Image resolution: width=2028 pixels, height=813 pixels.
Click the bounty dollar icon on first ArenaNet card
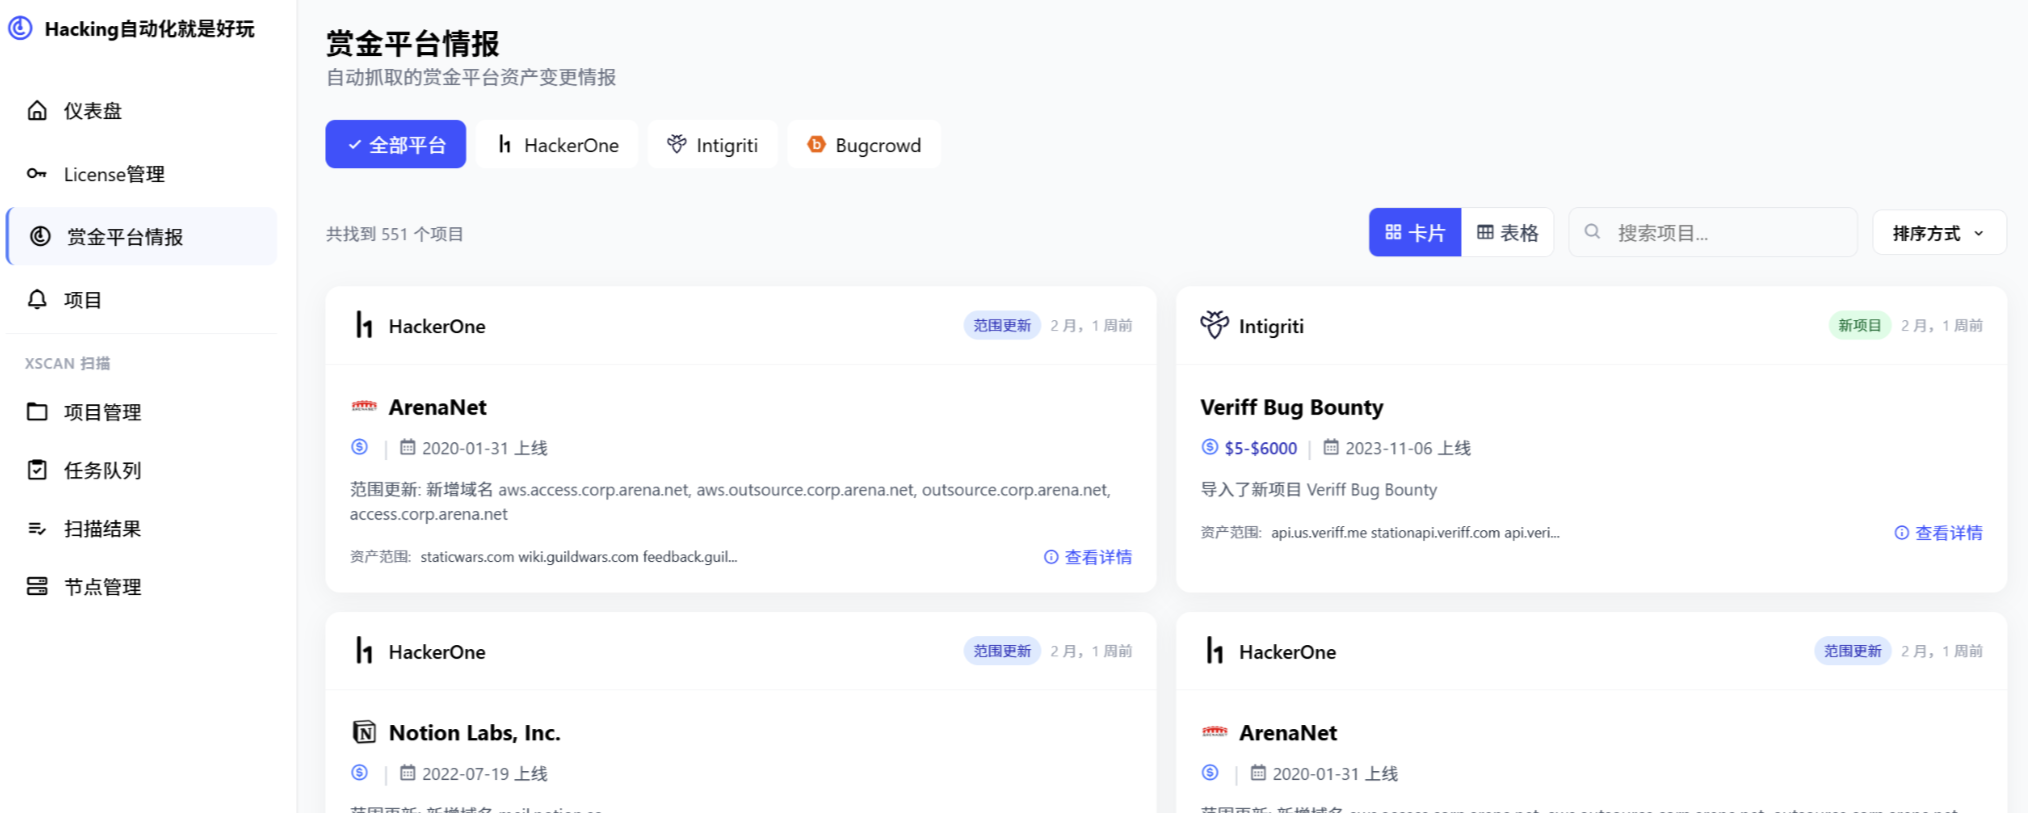[x=360, y=447]
